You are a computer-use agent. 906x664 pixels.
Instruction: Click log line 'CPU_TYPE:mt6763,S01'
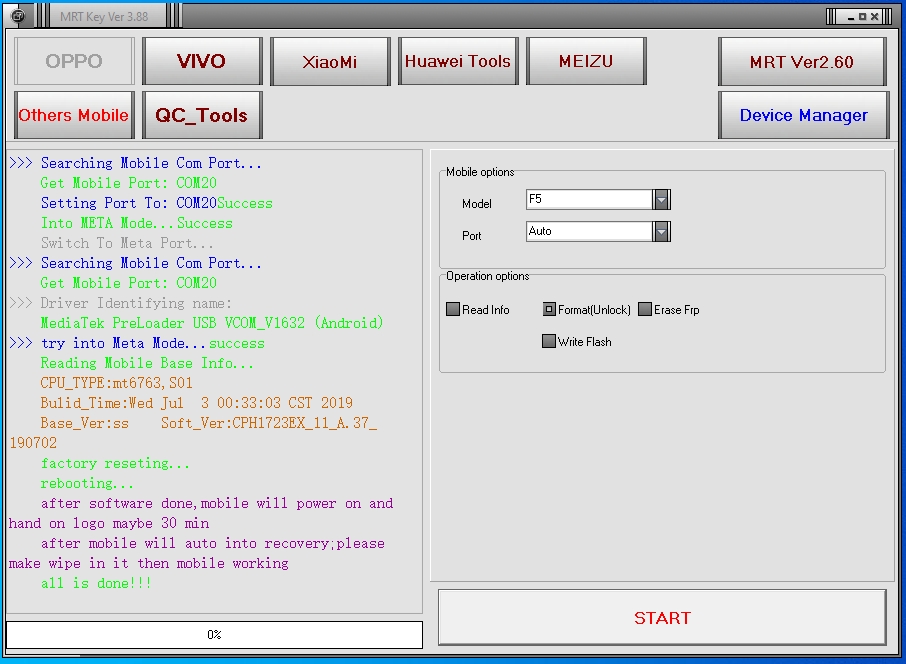[116, 383]
